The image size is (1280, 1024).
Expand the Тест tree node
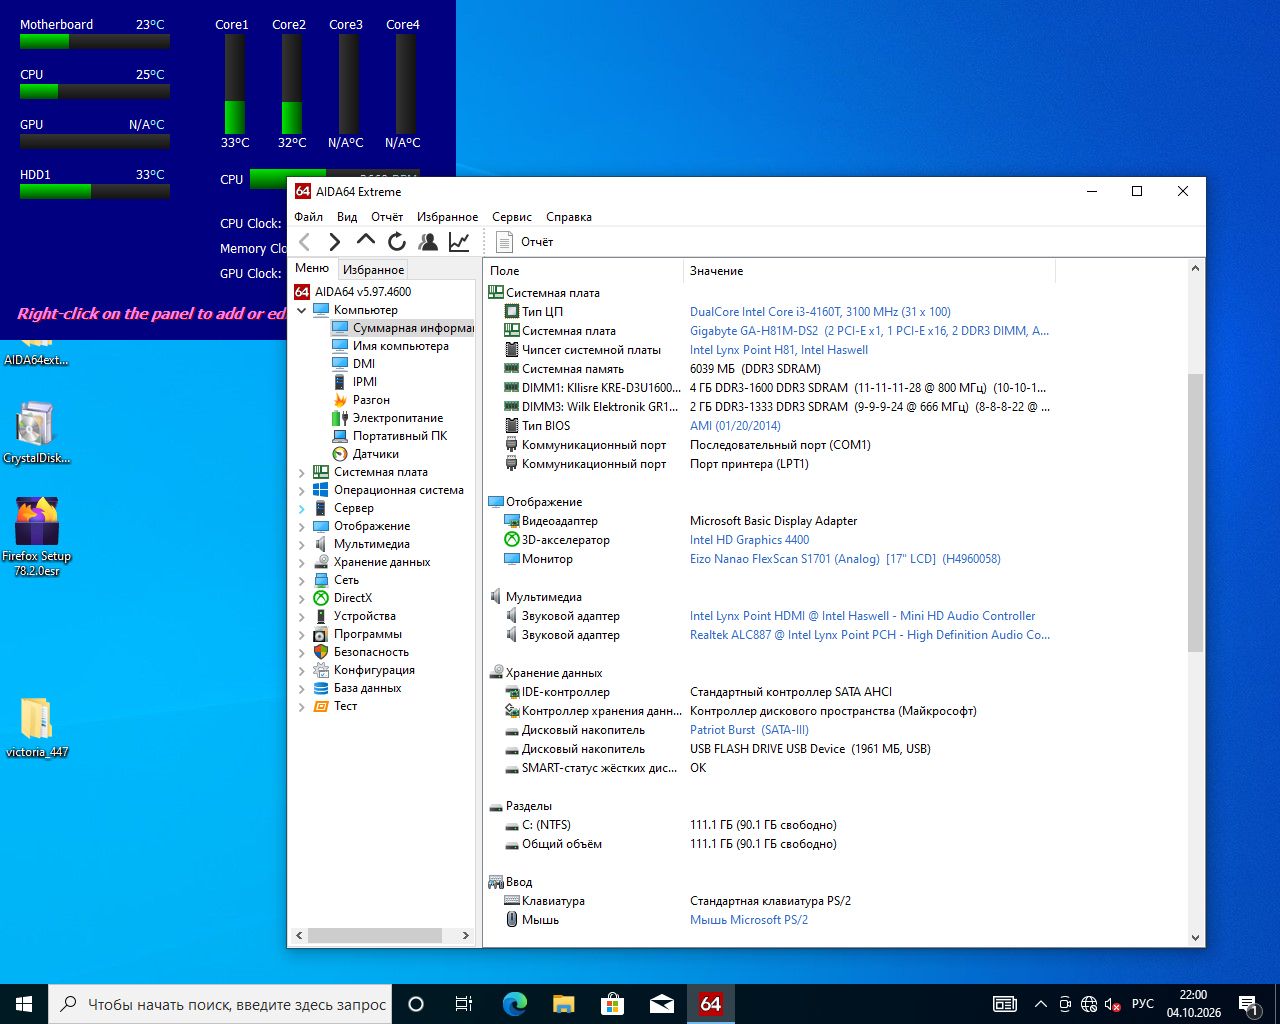(x=302, y=706)
